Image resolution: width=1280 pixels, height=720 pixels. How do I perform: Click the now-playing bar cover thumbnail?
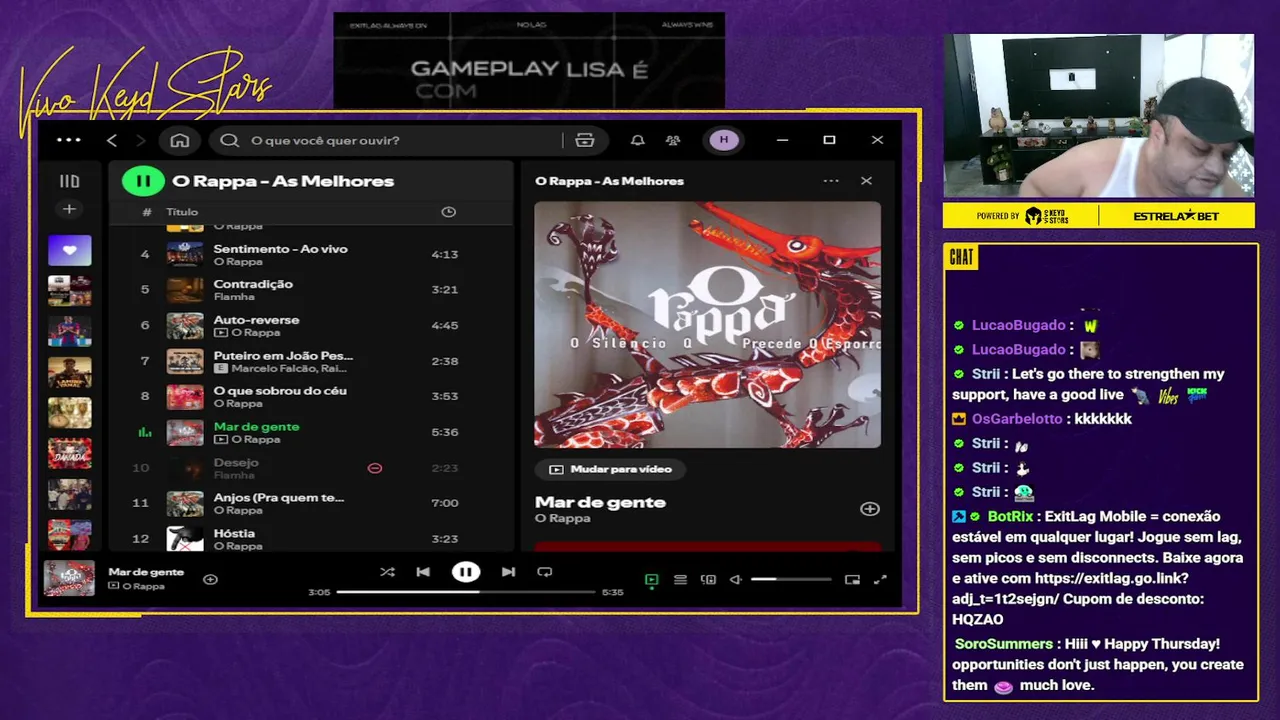pos(69,578)
